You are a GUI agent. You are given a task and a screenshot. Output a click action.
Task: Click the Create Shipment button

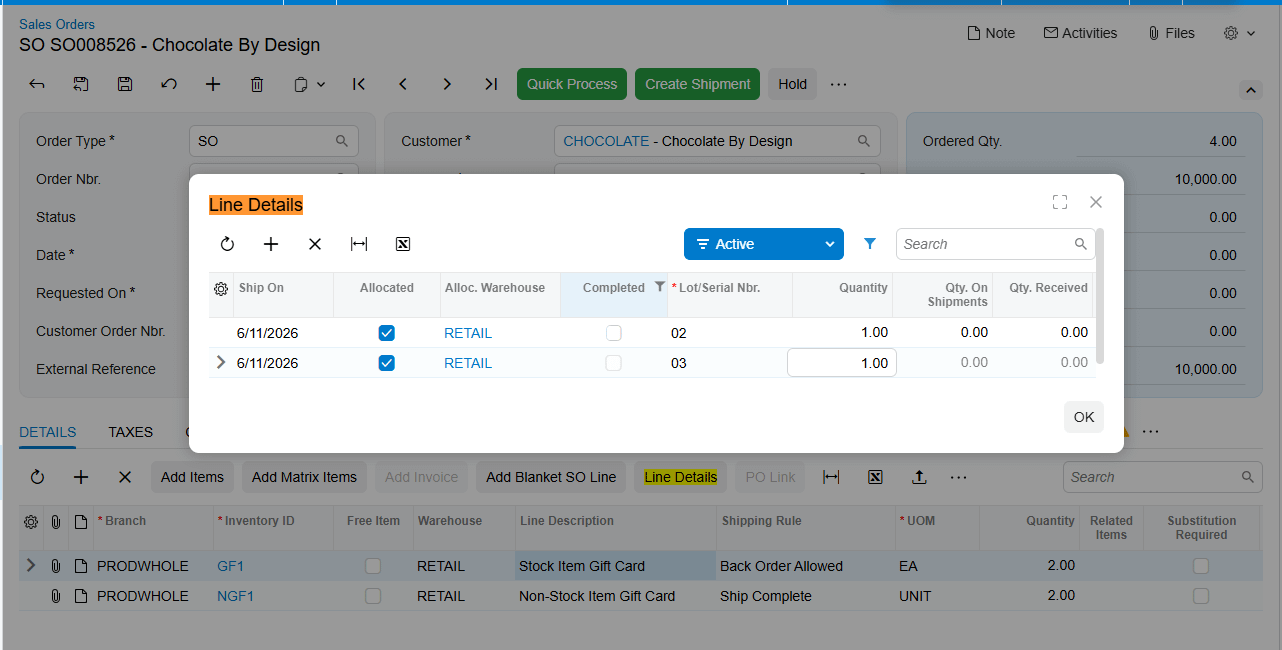tap(698, 84)
